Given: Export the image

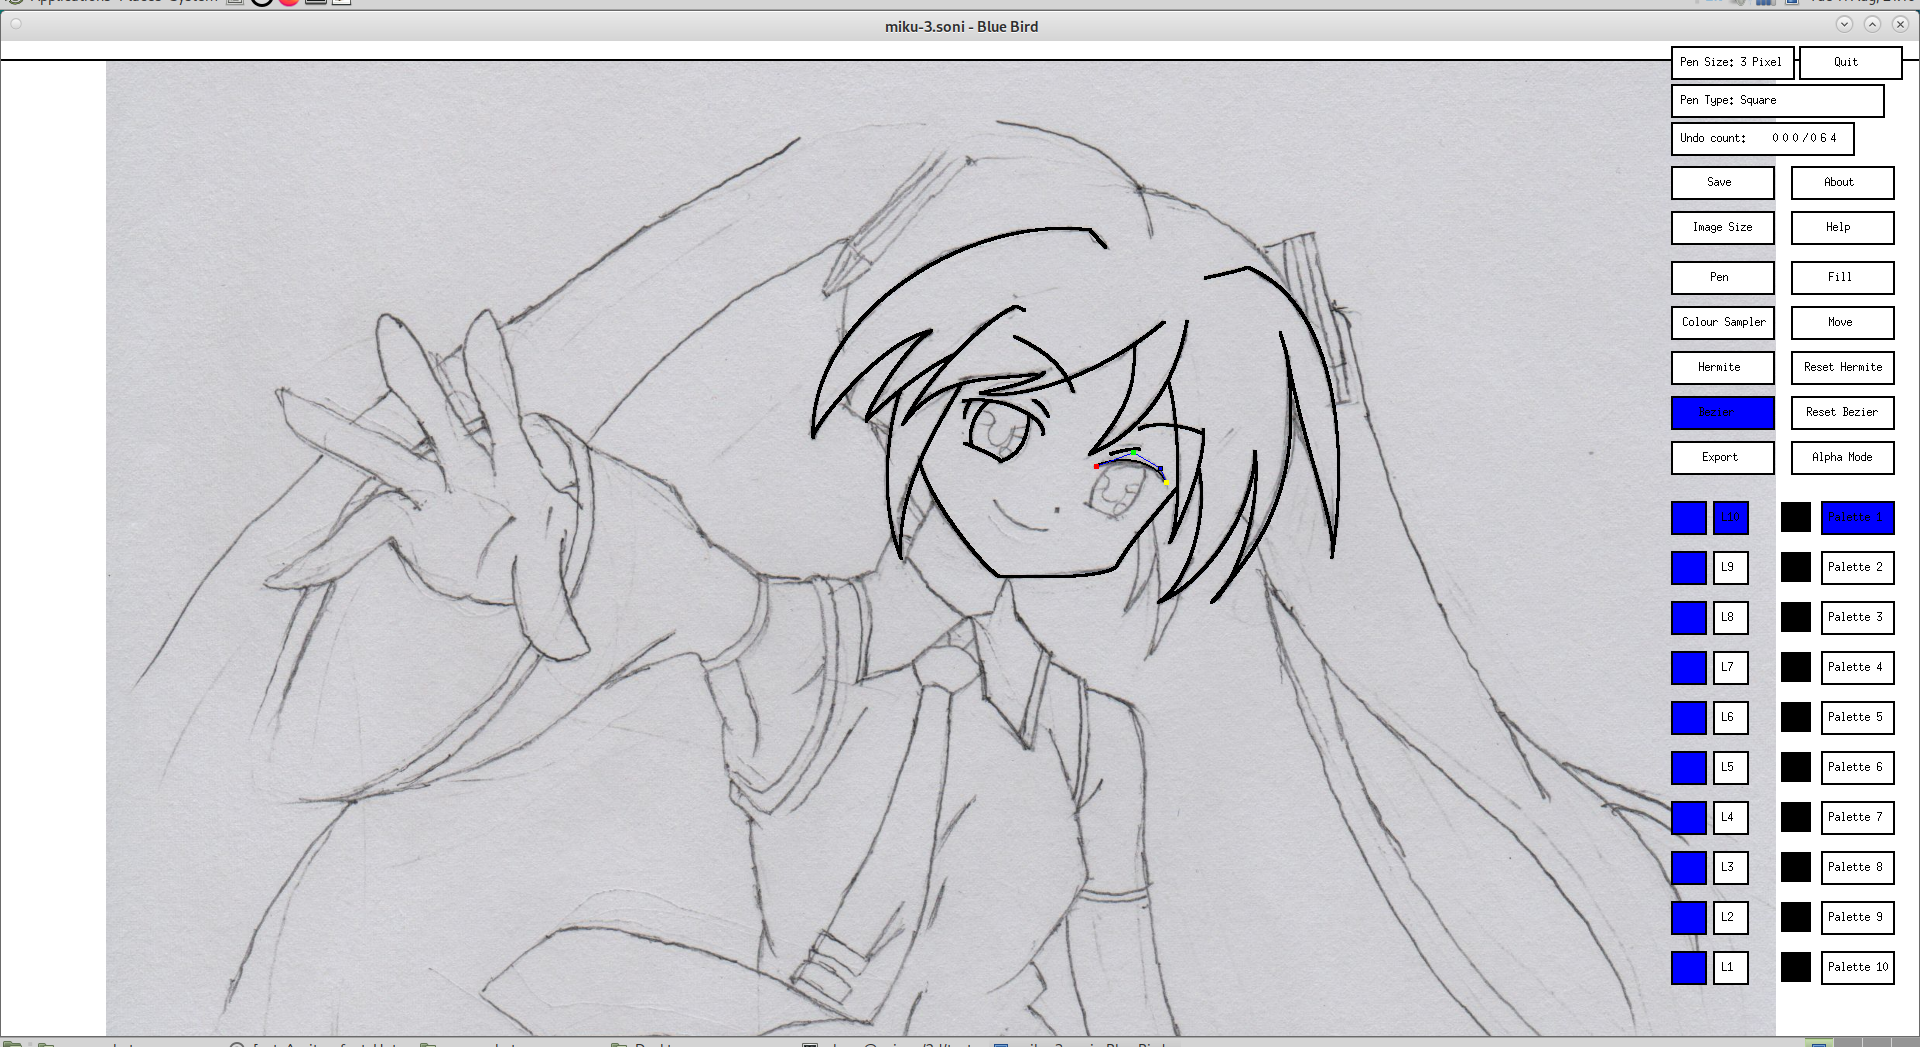Looking at the screenshot, I should (x=1722, y=458).
